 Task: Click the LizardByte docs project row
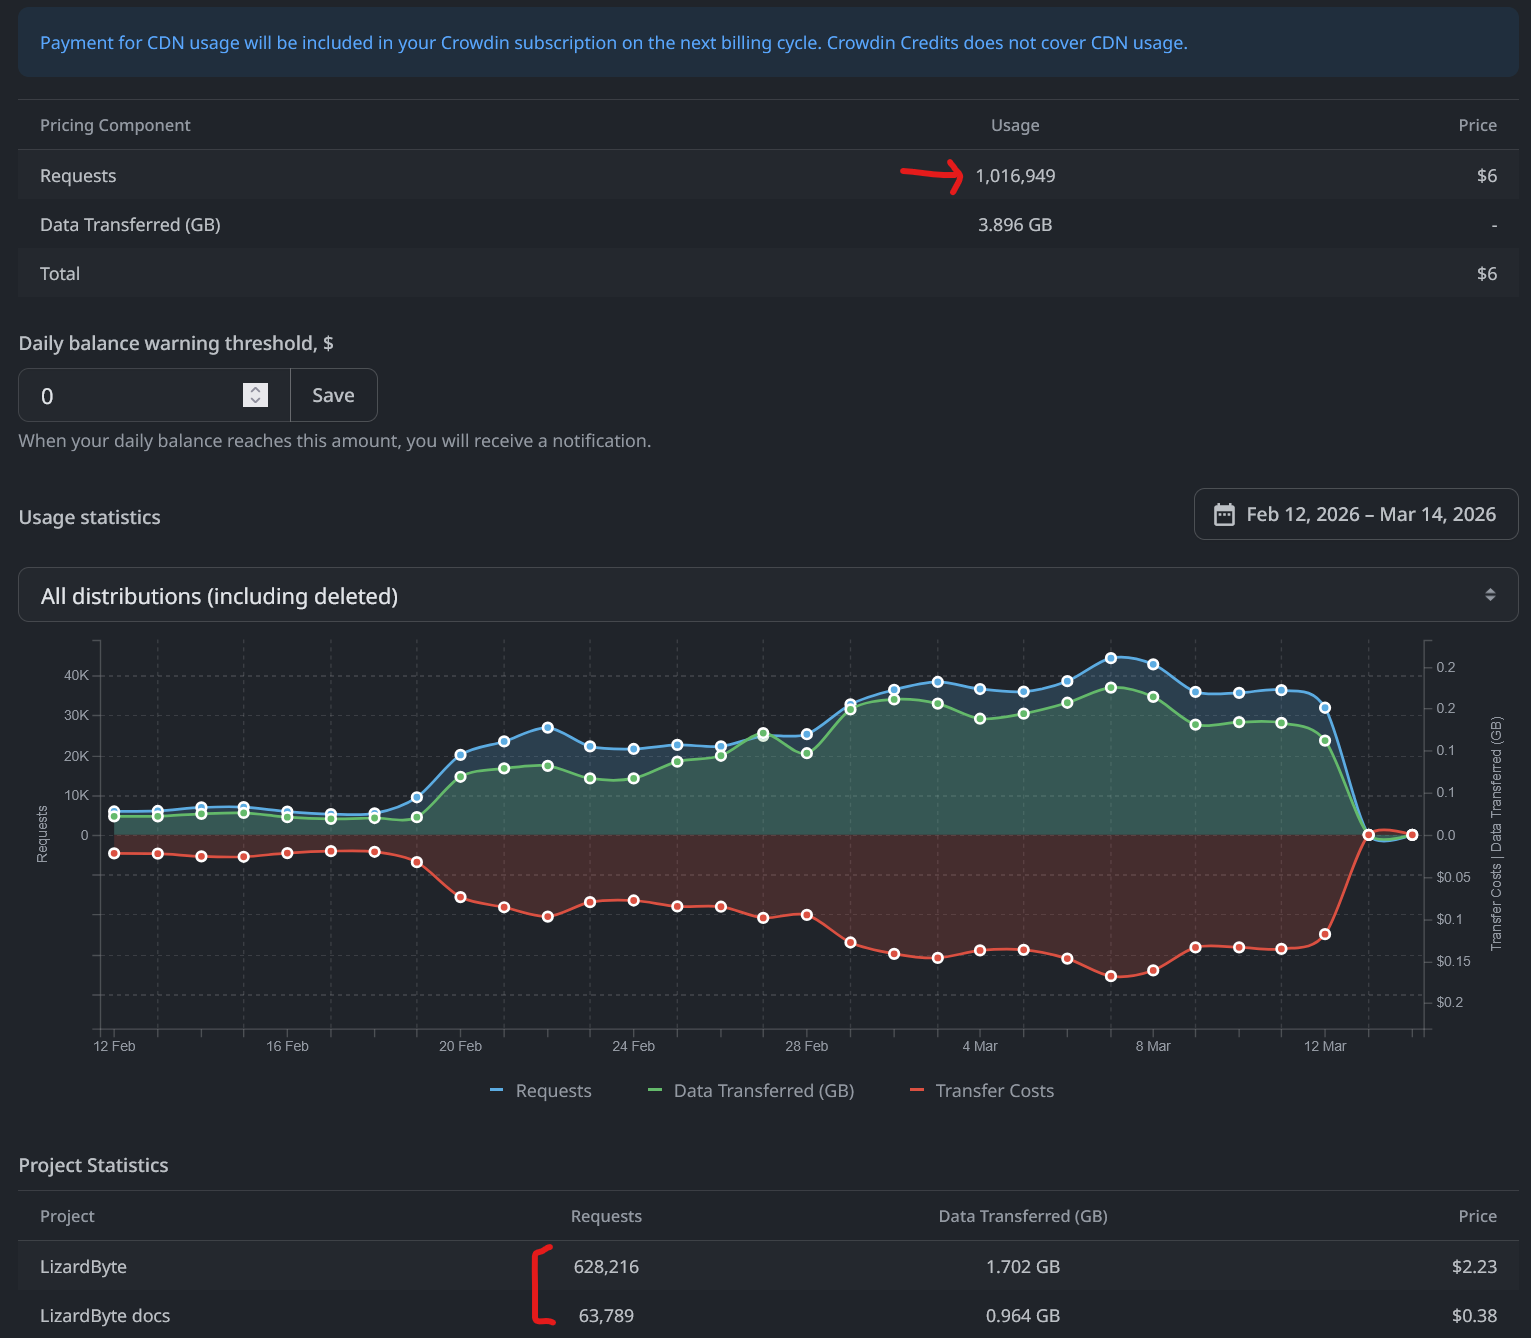tap(105, 1316)
